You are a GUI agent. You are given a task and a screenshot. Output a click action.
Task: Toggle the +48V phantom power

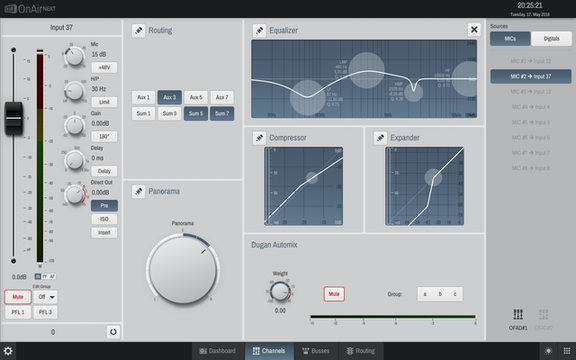[104, 67]
